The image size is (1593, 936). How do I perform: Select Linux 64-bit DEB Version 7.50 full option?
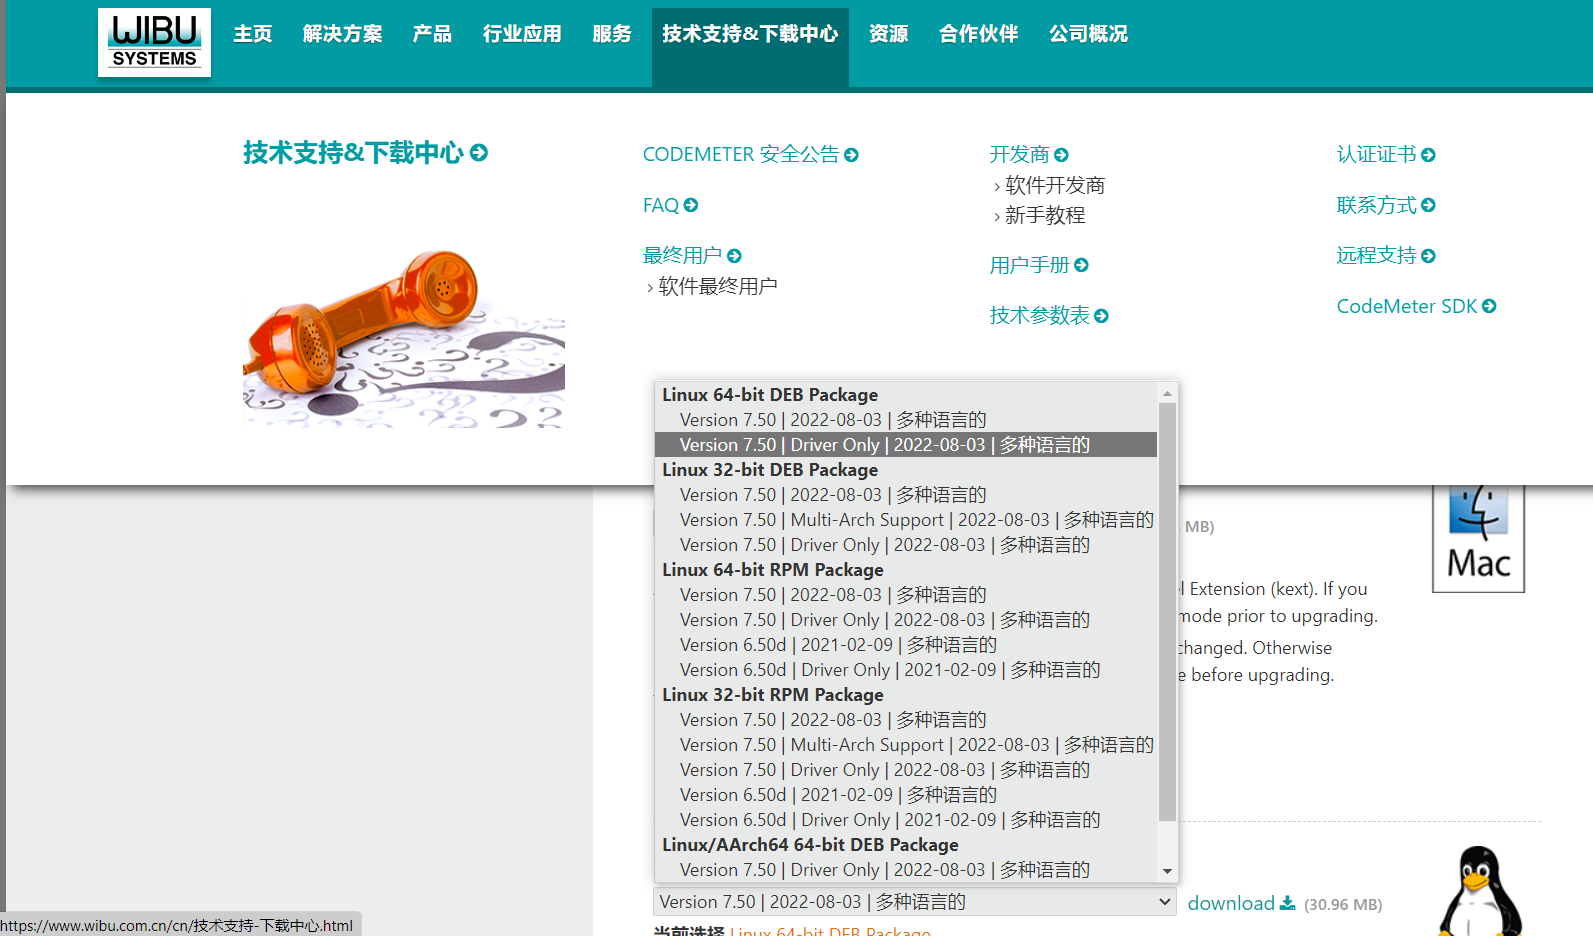coord(906,420)
